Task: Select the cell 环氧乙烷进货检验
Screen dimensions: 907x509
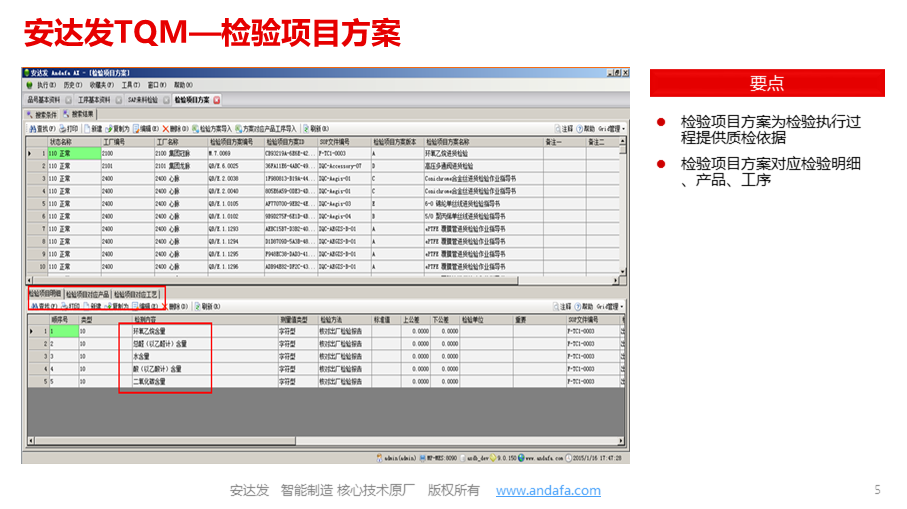Action: click(483, 154)
